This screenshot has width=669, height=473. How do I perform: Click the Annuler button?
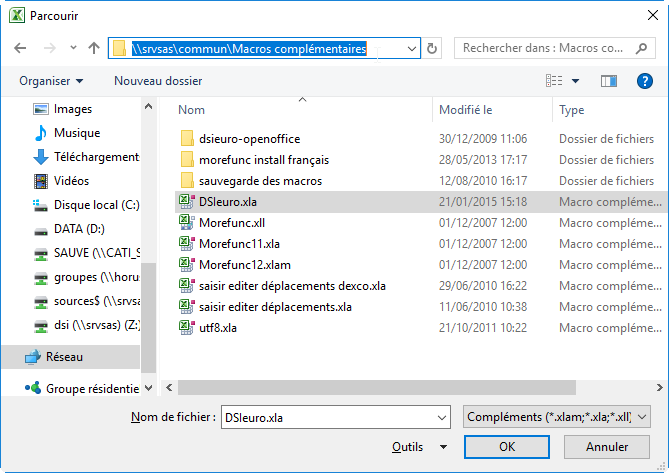[607, 447]
